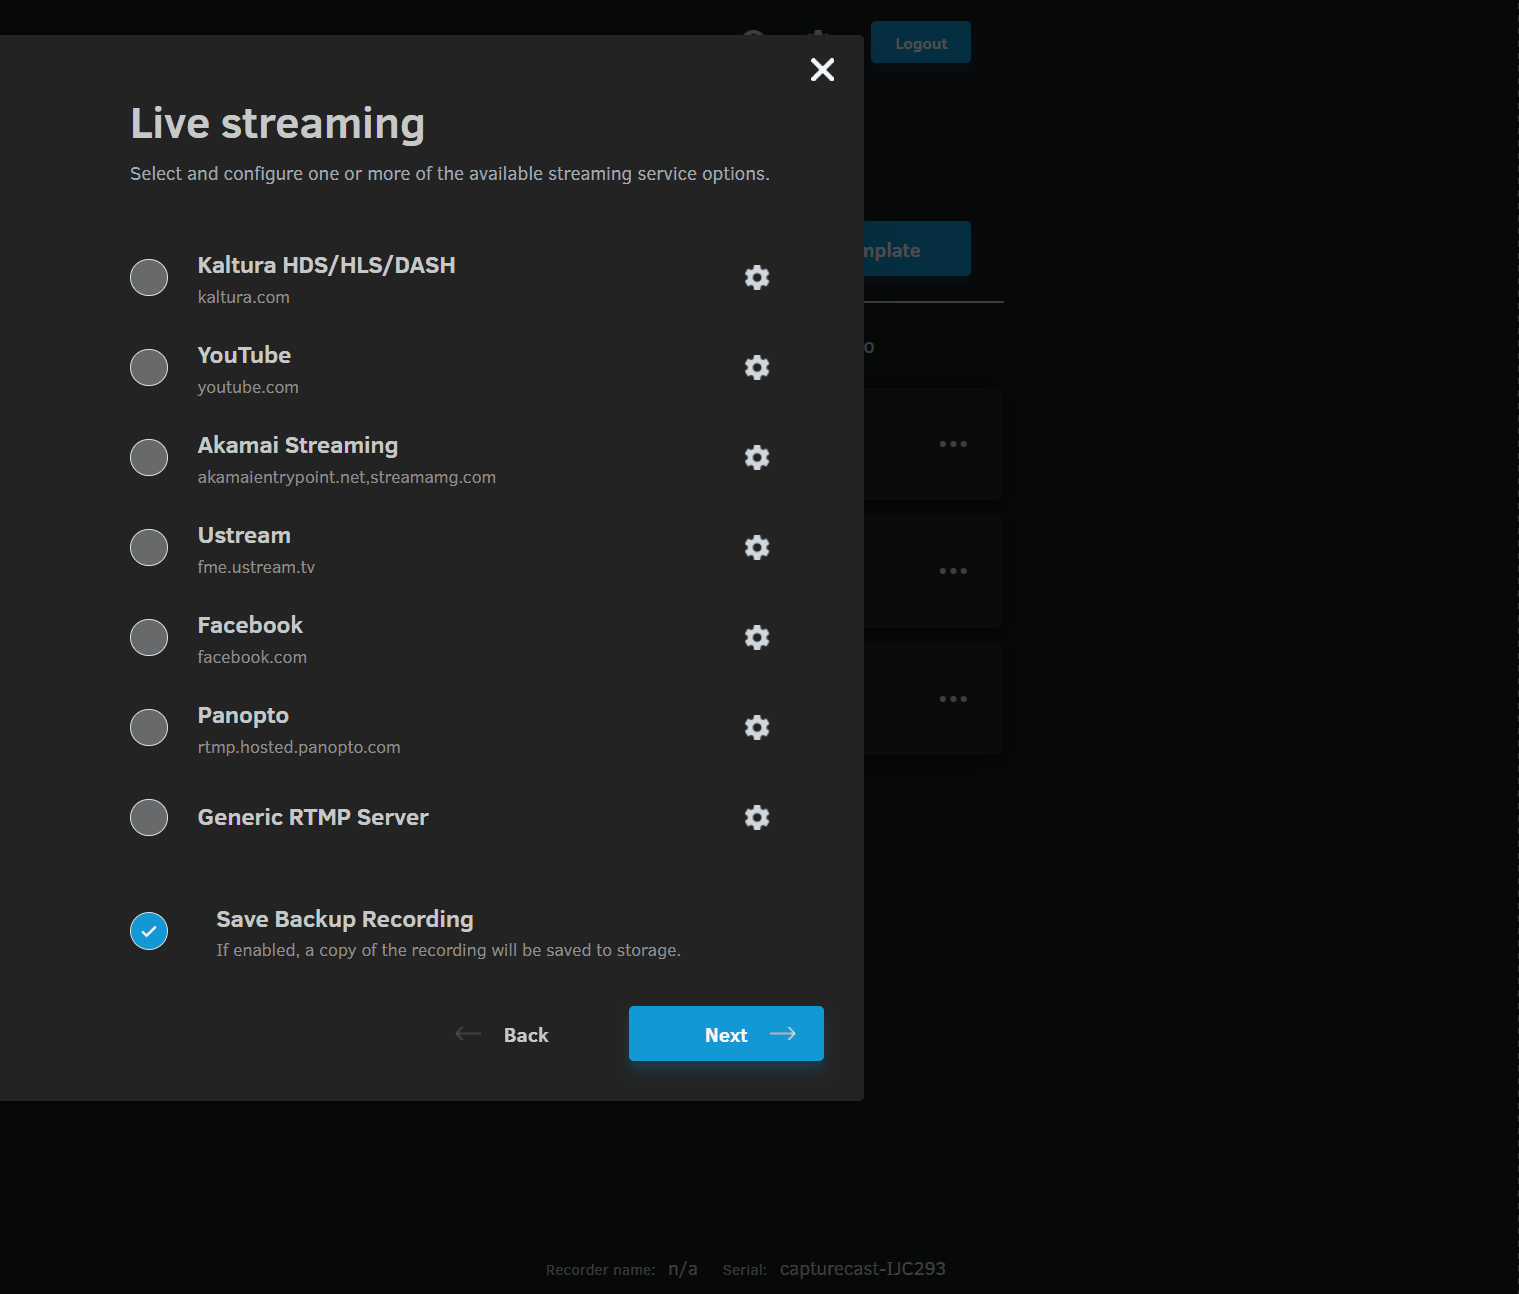
Task: Open YouTube streaming configuration gear
Action: 756,367
